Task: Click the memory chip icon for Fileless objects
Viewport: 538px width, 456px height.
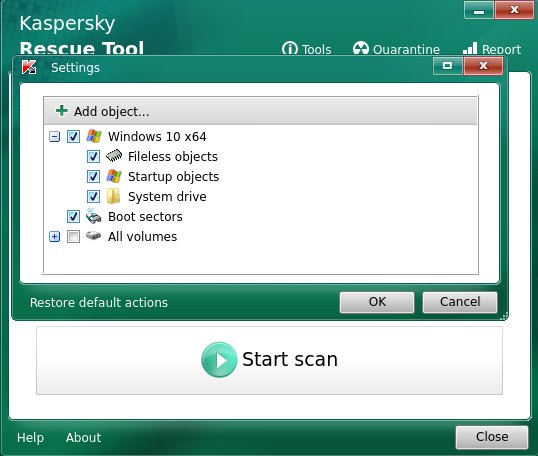Action: pyautogui.click(x=114, y=156)
